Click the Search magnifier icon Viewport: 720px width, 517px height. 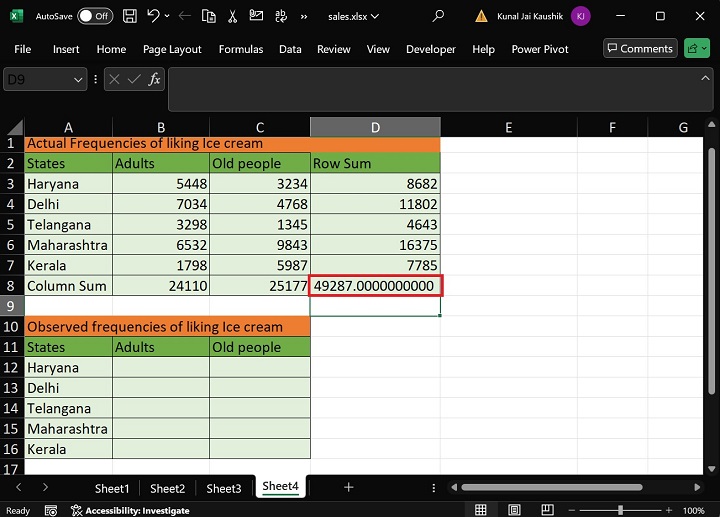pos(438,16)
